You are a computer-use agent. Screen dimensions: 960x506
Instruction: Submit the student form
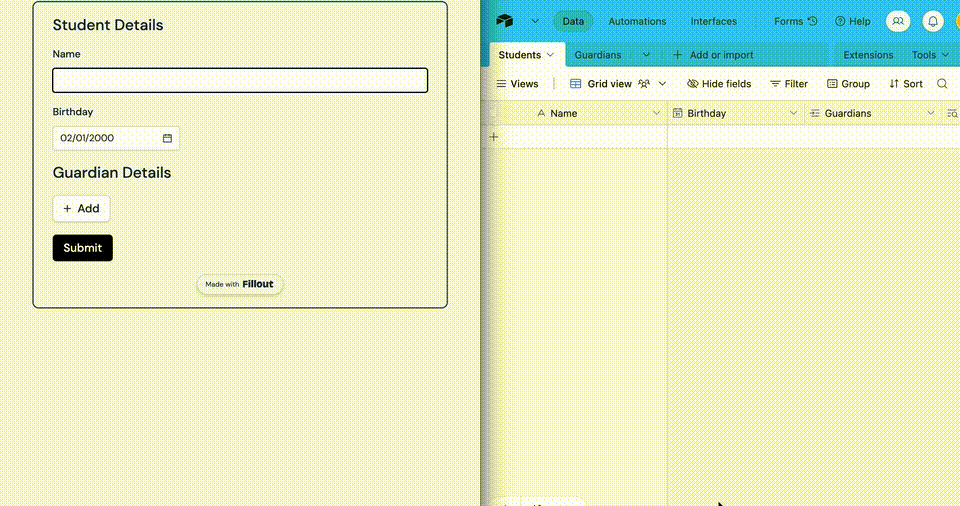[83, 247]
